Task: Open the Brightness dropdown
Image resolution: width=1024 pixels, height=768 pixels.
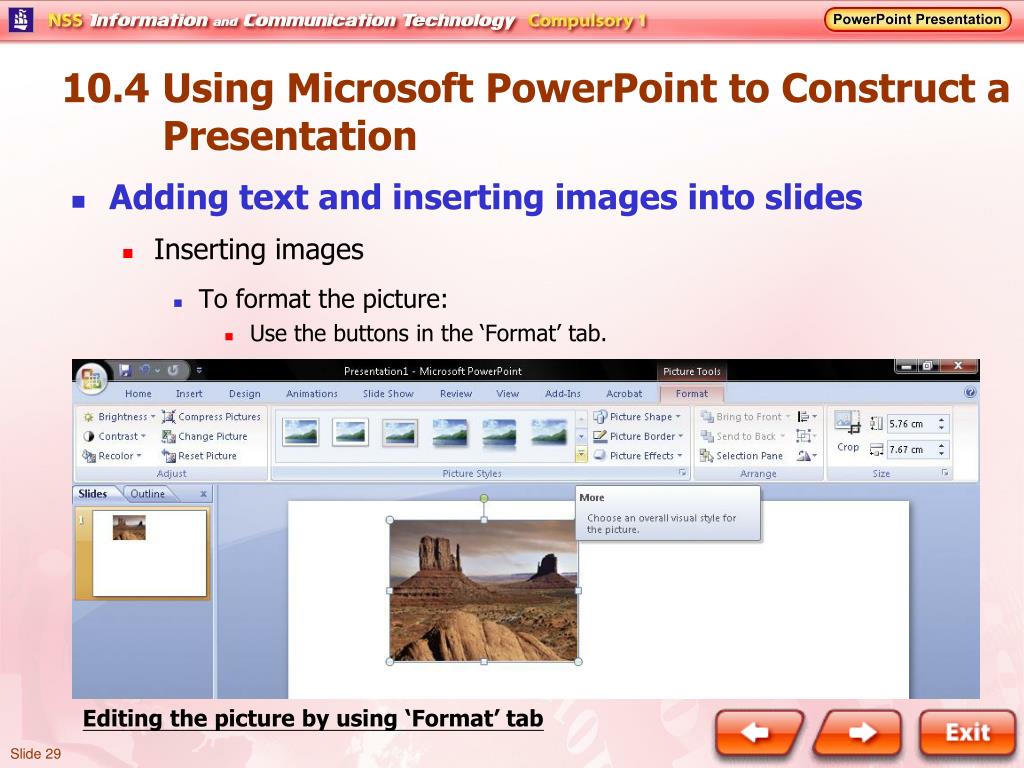Action: 120,417
